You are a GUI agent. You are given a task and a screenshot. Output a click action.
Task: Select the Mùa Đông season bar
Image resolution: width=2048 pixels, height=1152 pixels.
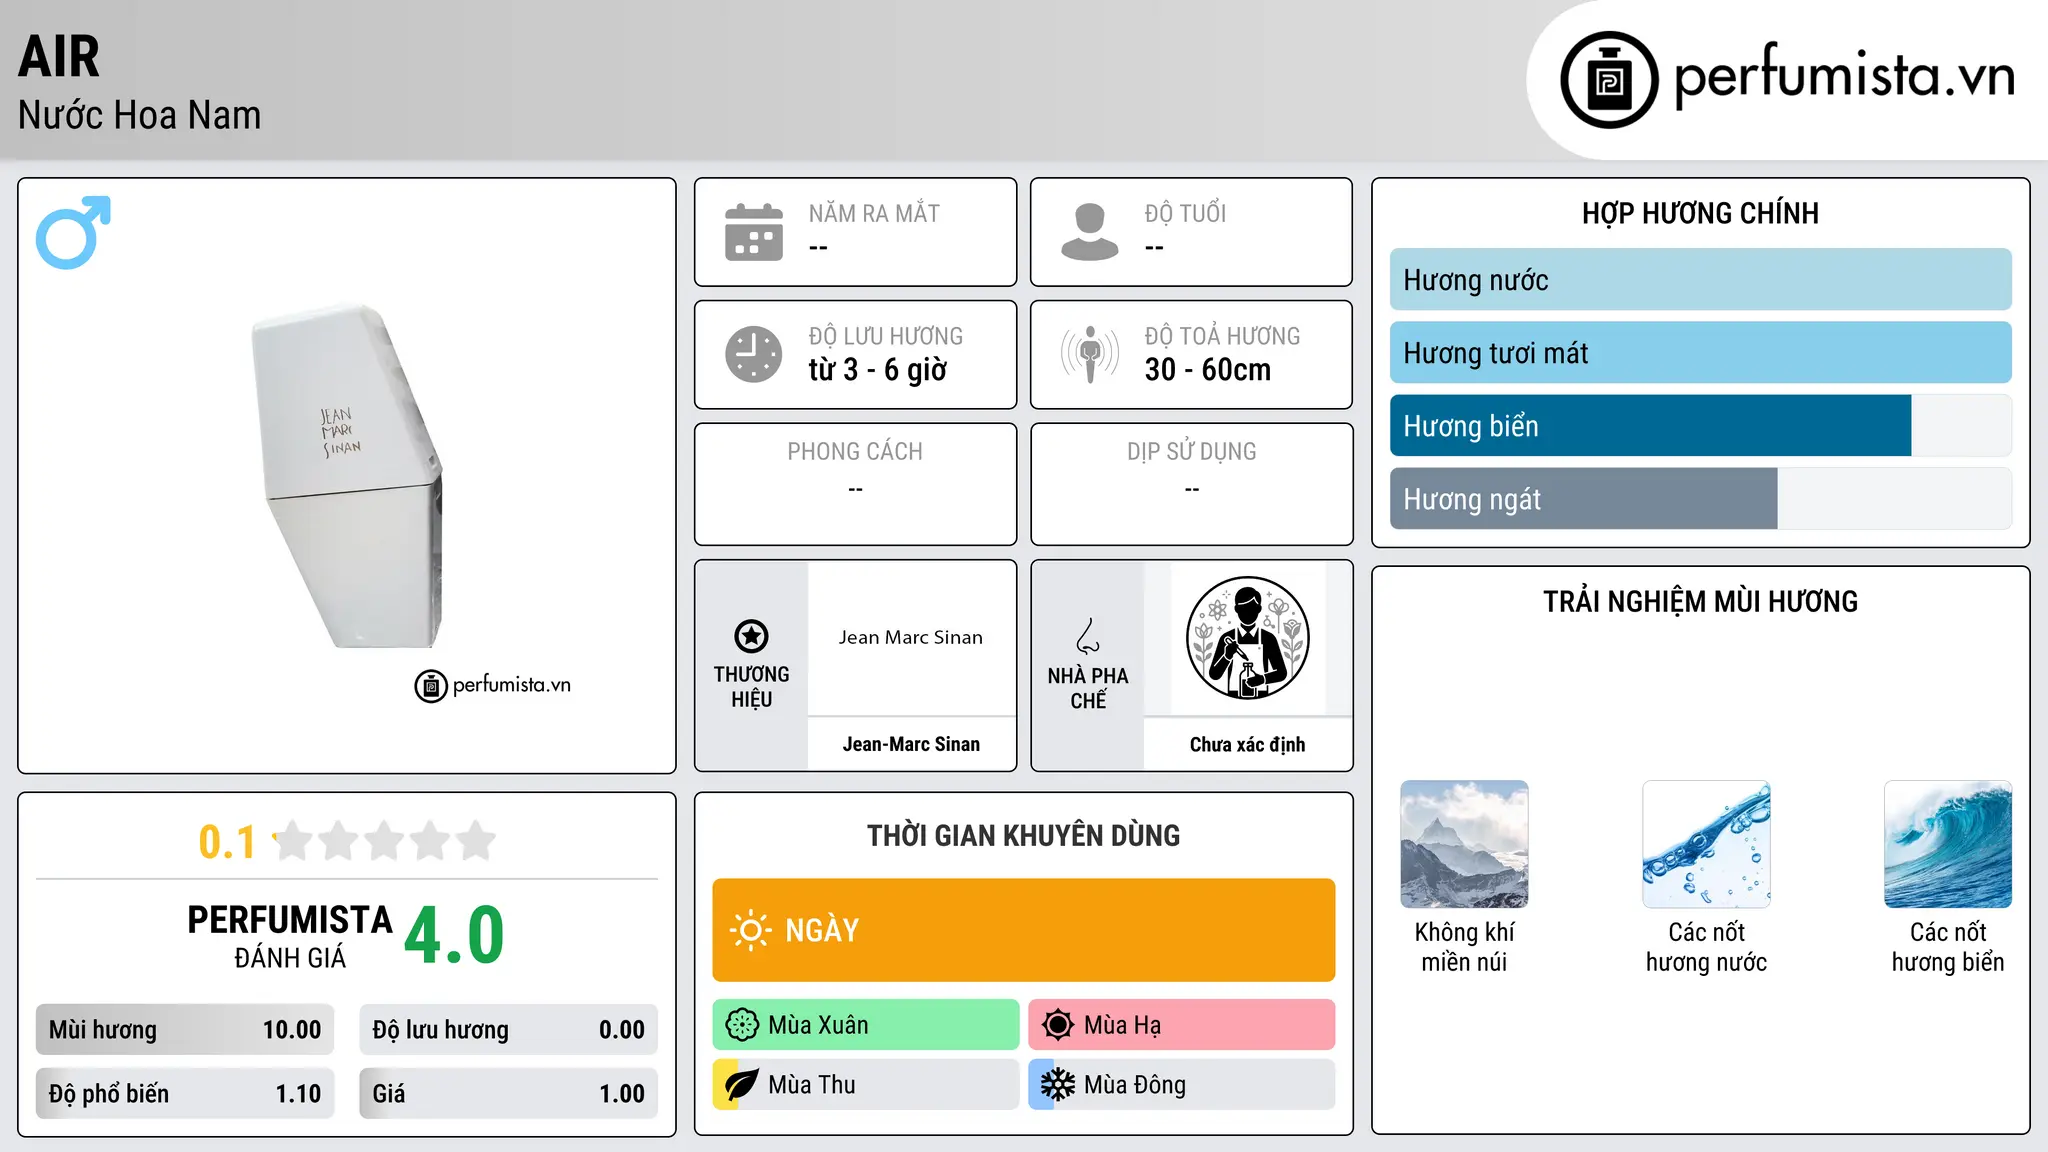1182,1085
